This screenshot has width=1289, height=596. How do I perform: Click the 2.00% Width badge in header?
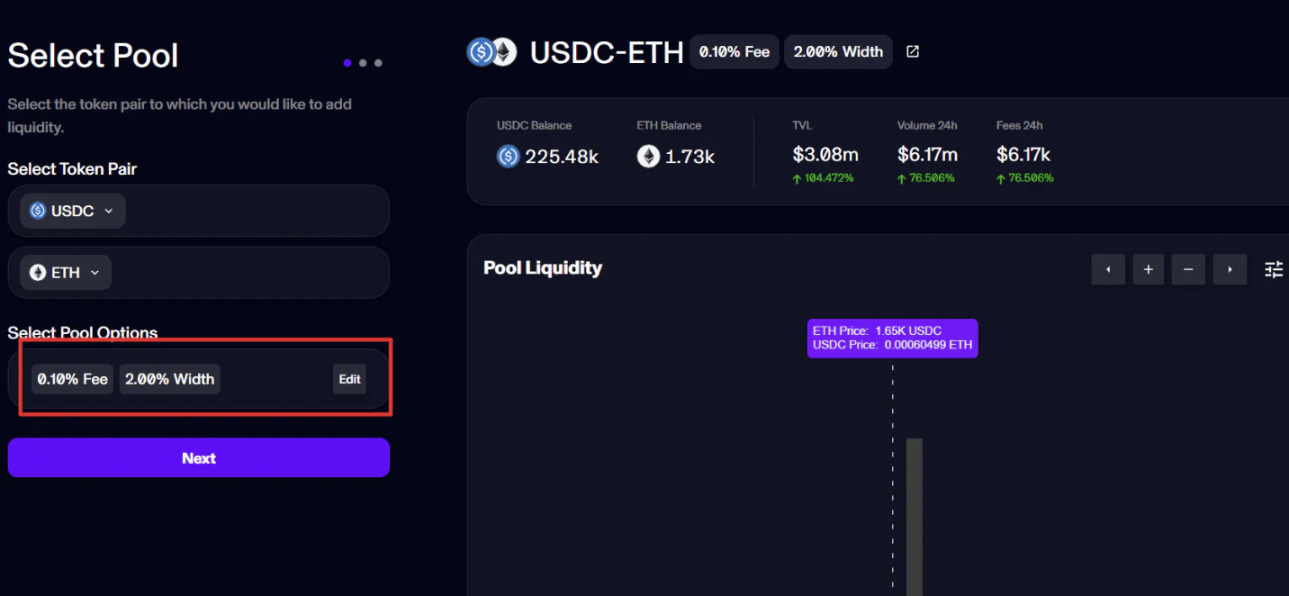(x=838, y=52)
